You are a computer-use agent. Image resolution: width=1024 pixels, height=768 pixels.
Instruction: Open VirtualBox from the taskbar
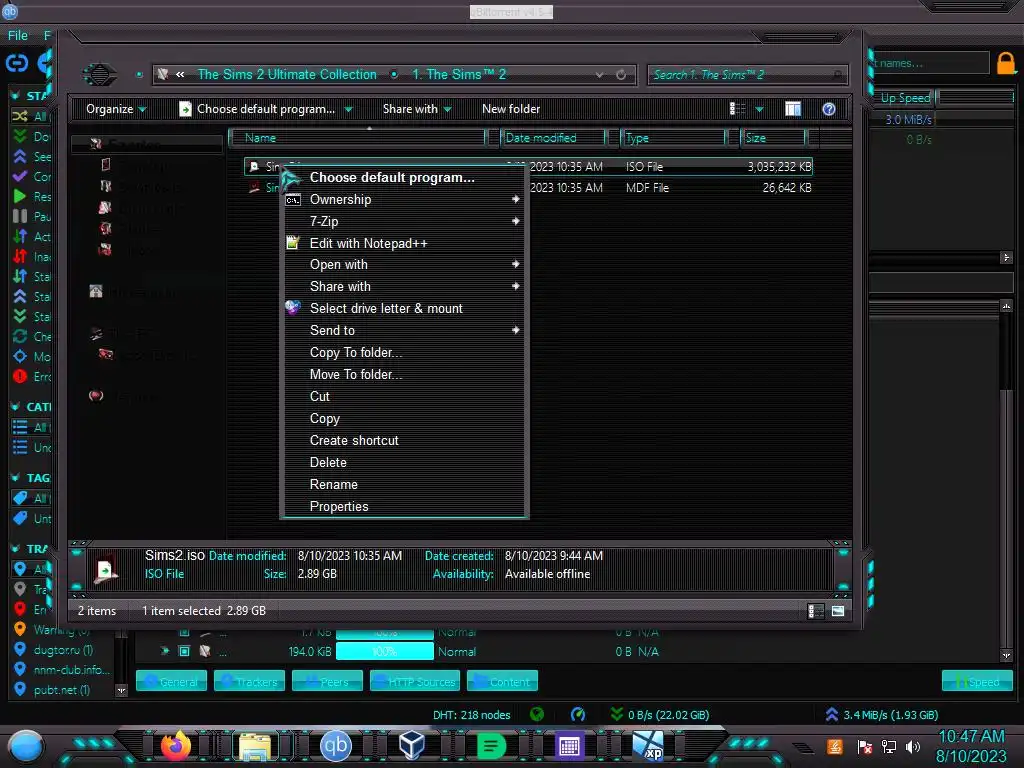click(412, 746)
